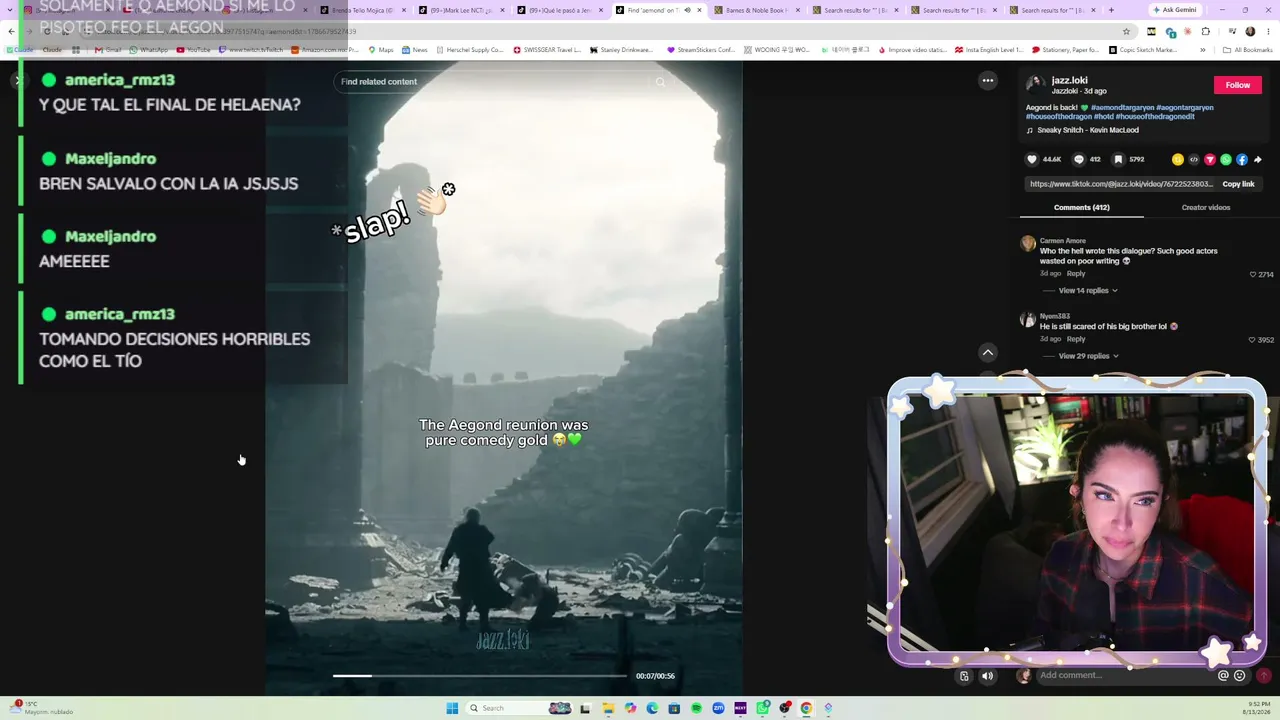Like Nyom383's comment
Image resolution: width=1280 pixels, height=720 pixels.
click(x=1253, y=340)
